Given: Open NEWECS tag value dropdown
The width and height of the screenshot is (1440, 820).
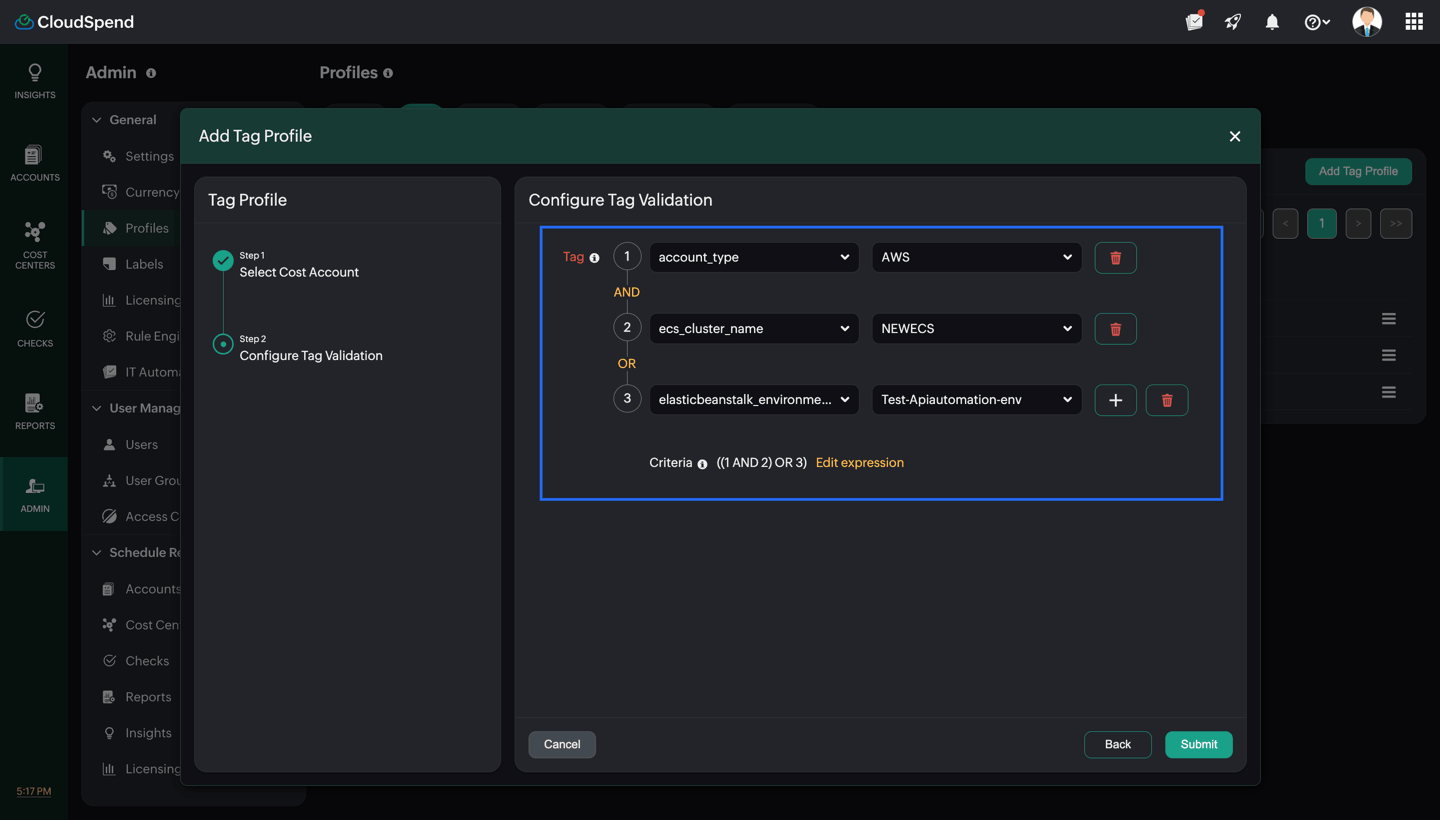Looking at the screenshot, I should (x=977, y=328).
